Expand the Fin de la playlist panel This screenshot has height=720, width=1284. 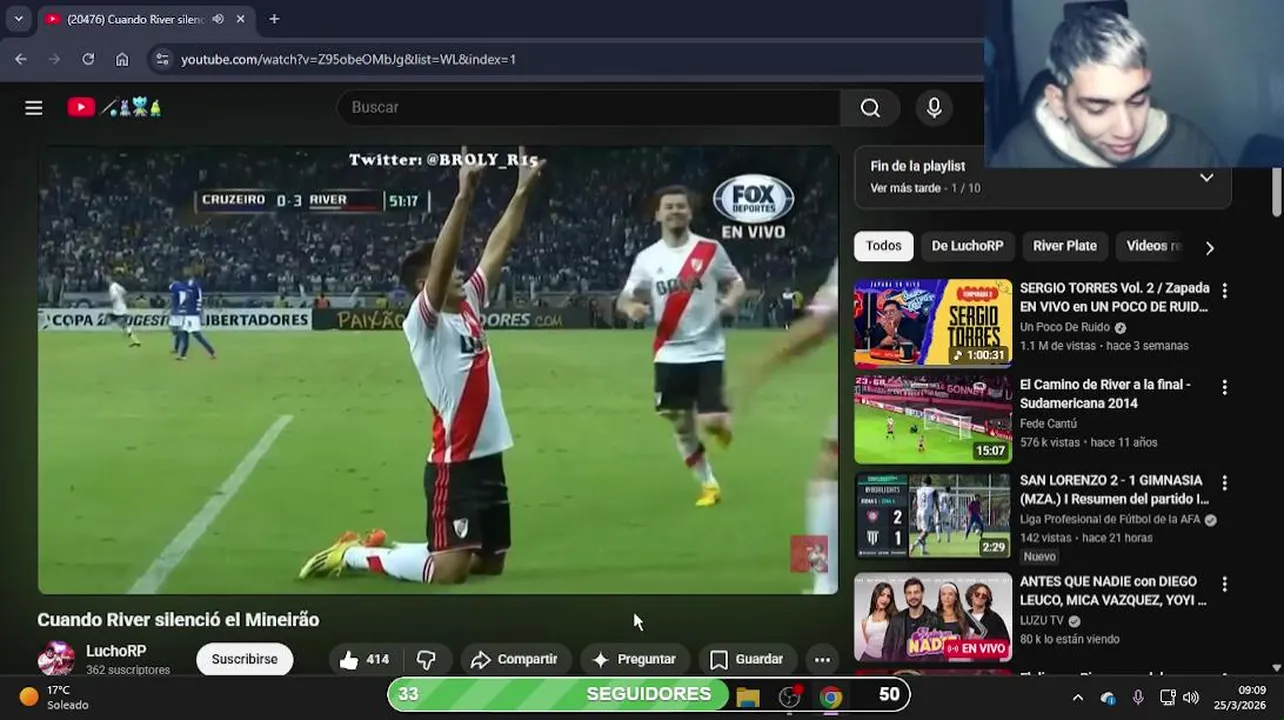point(1206,178)
